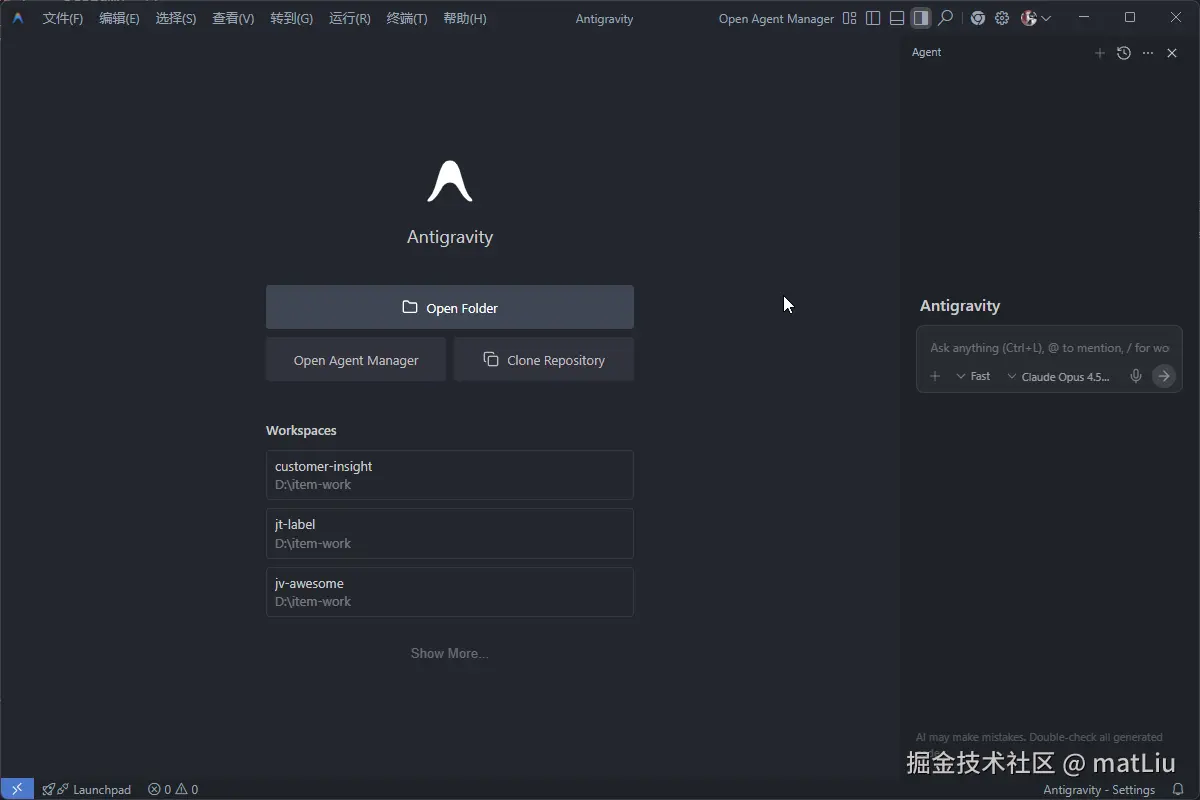Click the microphone voice input icon
This screenshot has width=1200, height=800.
pyautogui.click(x=1136, y=376)
